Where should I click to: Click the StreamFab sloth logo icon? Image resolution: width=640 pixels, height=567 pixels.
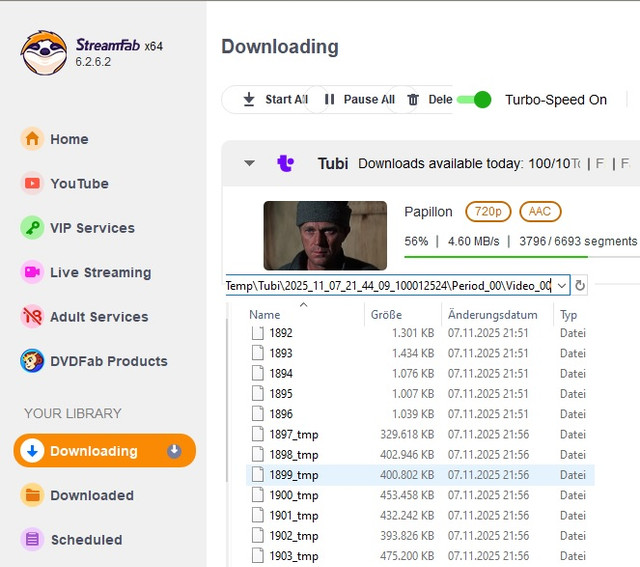pos(44,53)
